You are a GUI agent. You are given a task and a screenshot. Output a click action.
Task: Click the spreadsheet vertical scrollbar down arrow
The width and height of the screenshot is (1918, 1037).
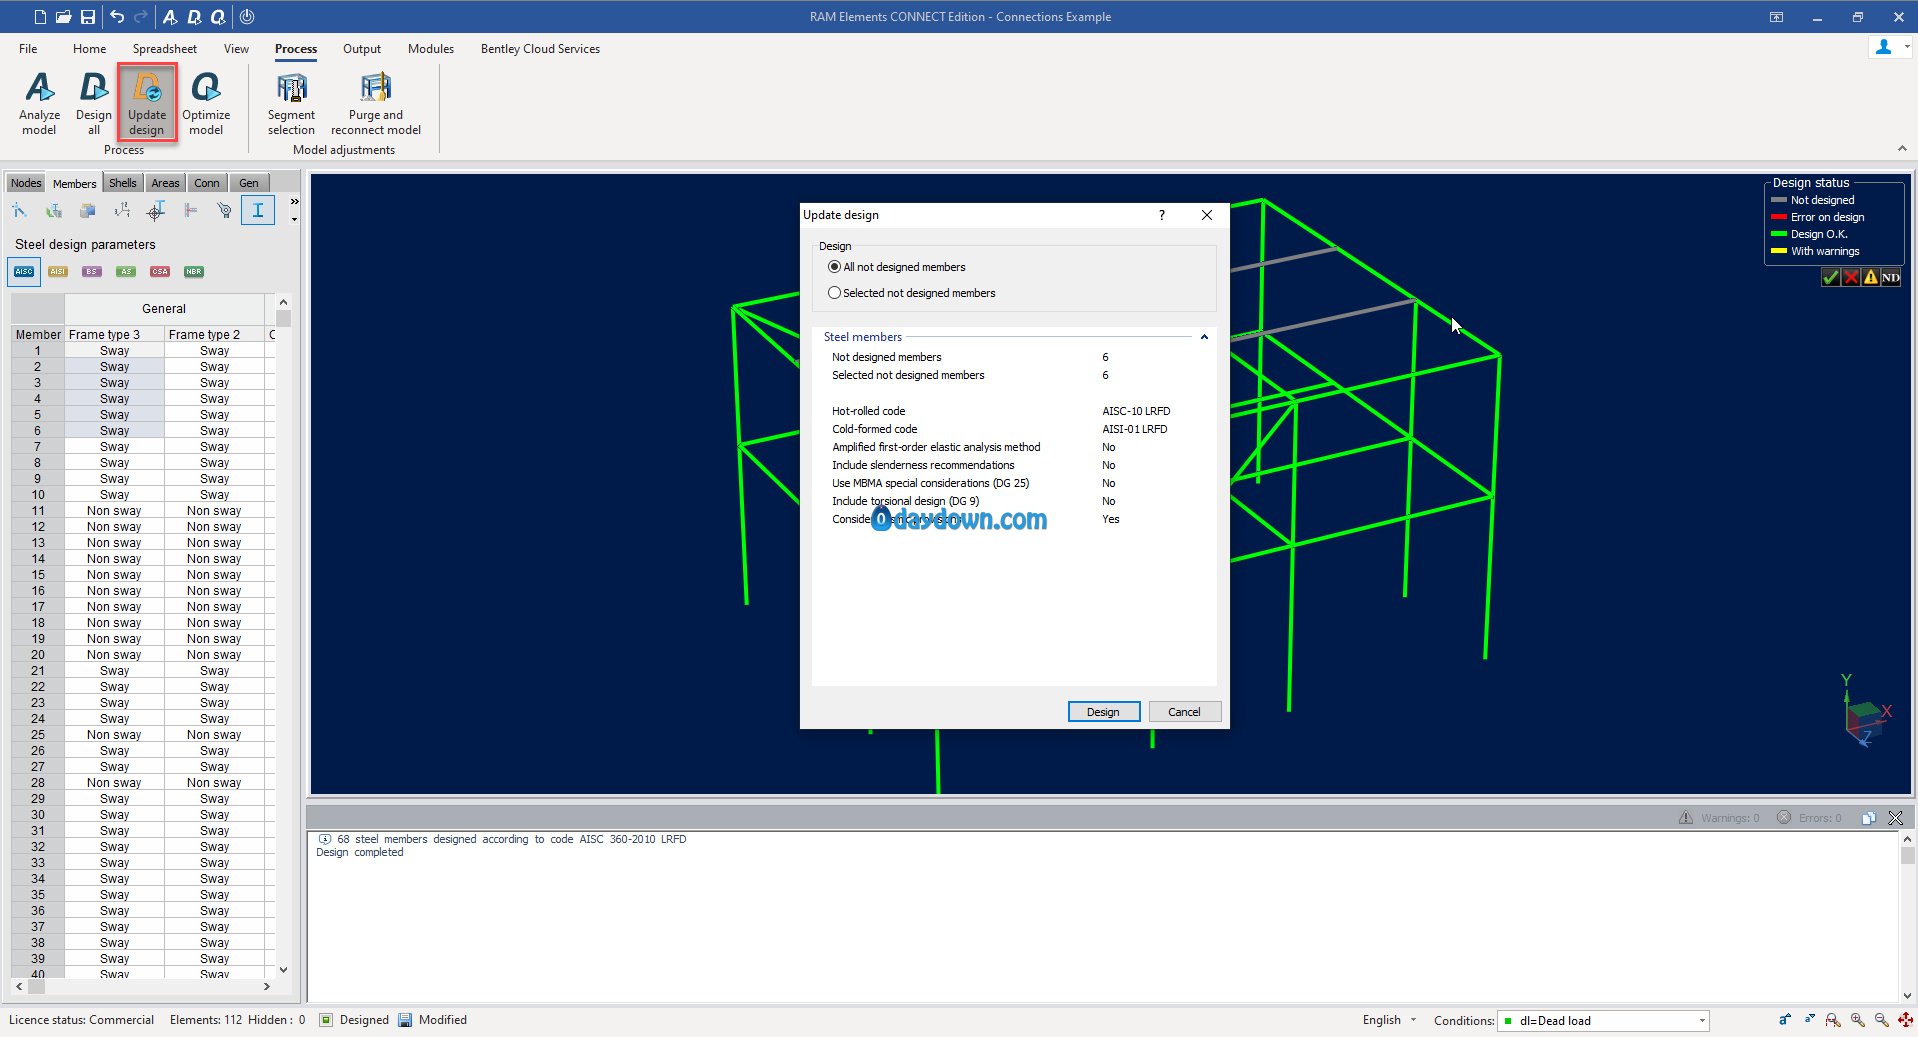click(x=283, y=969)
